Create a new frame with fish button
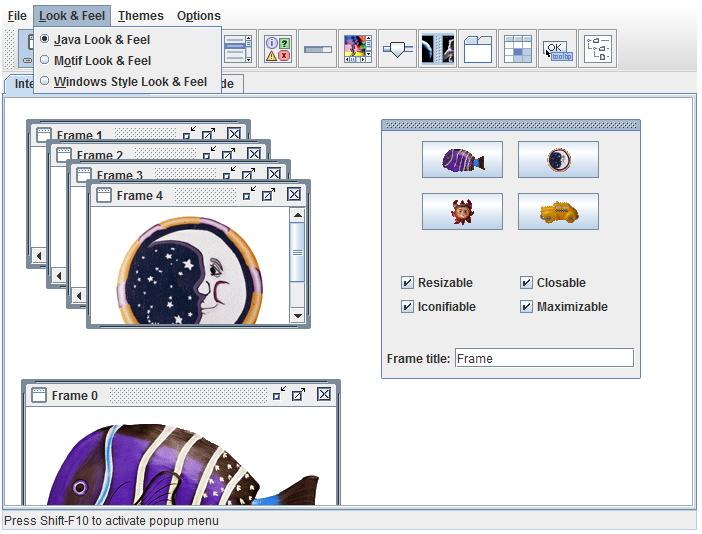Viewport: 702px width, 534px height. click(462, 160)
